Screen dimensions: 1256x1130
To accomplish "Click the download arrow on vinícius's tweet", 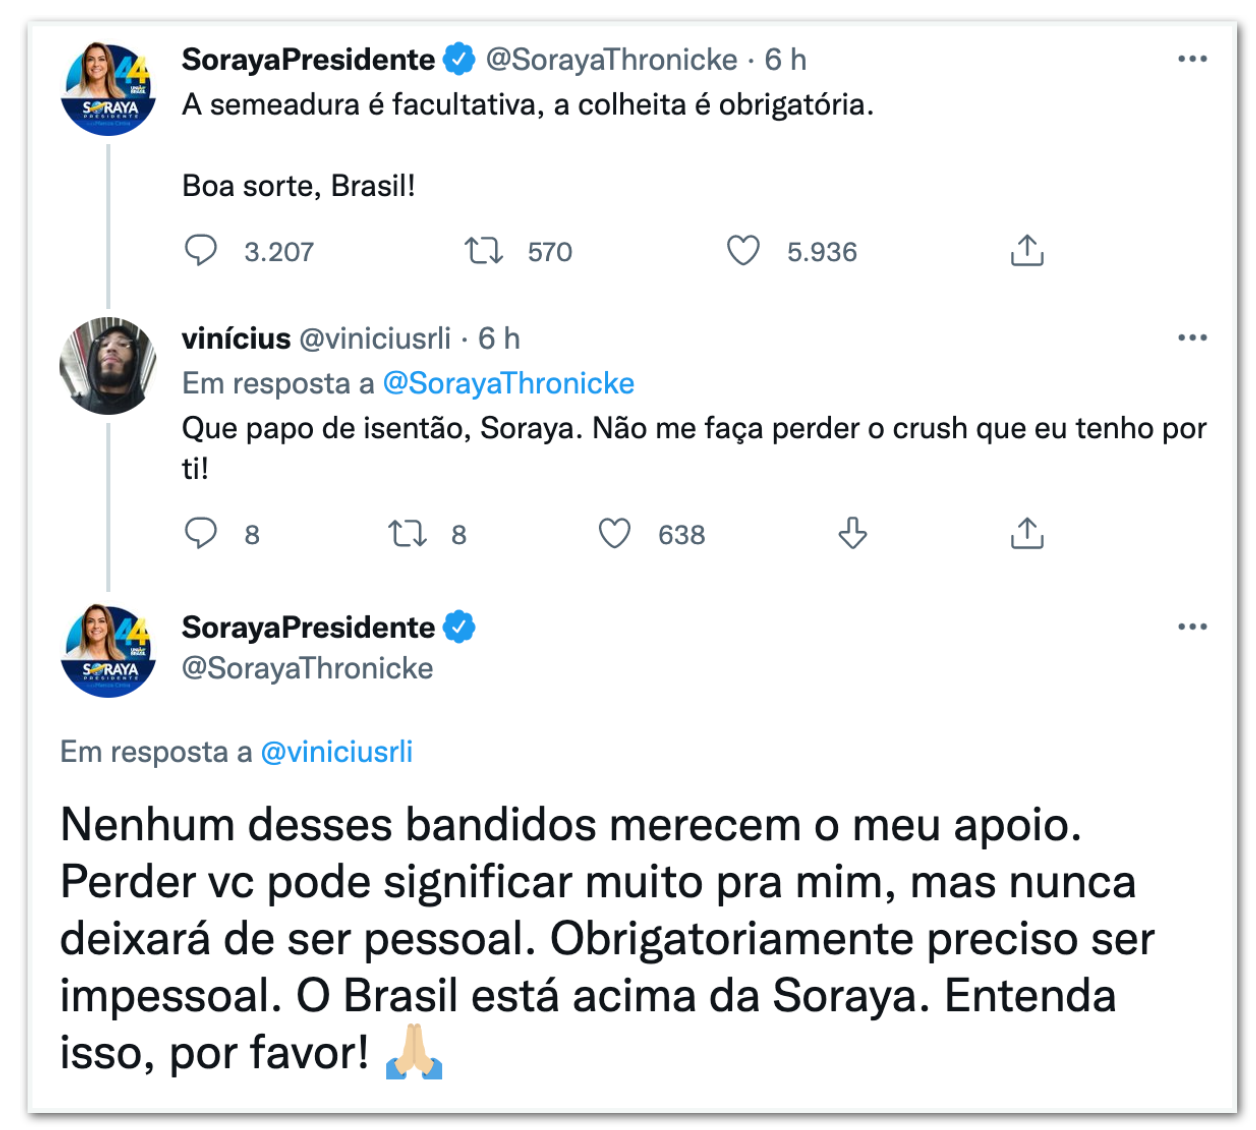I will [852, 533].
